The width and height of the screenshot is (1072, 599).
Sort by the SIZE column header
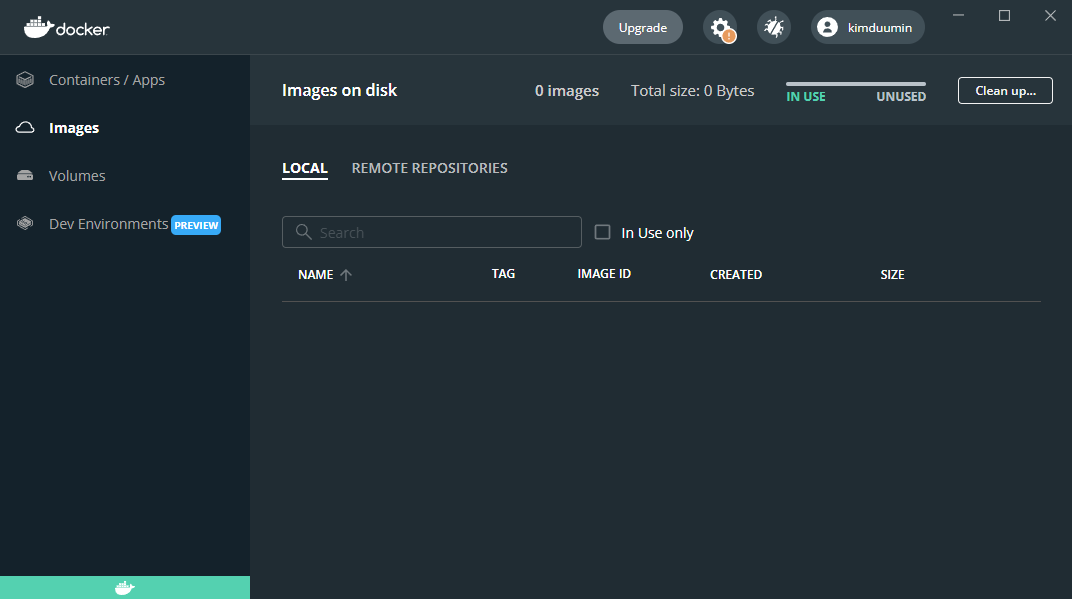click(x=892, y=275)
